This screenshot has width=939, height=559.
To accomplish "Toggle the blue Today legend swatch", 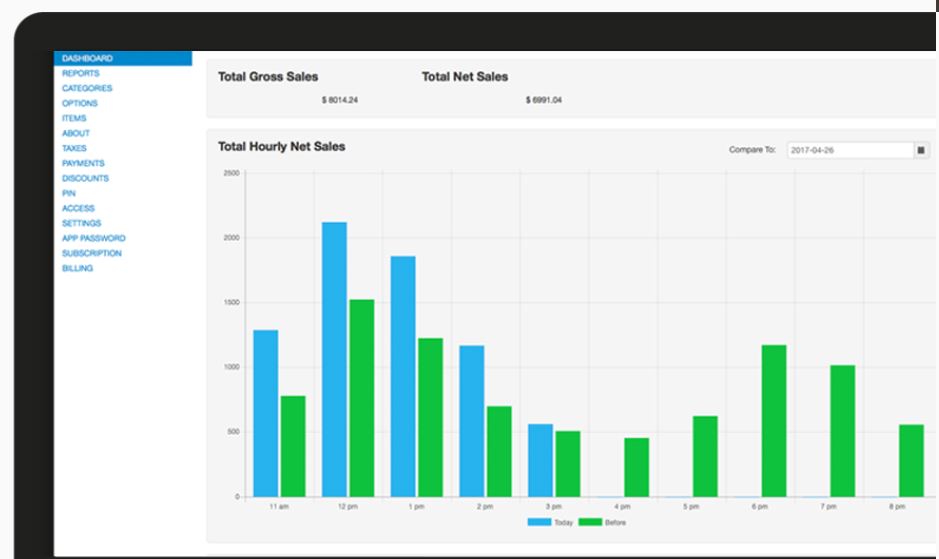I will point(539,522).
